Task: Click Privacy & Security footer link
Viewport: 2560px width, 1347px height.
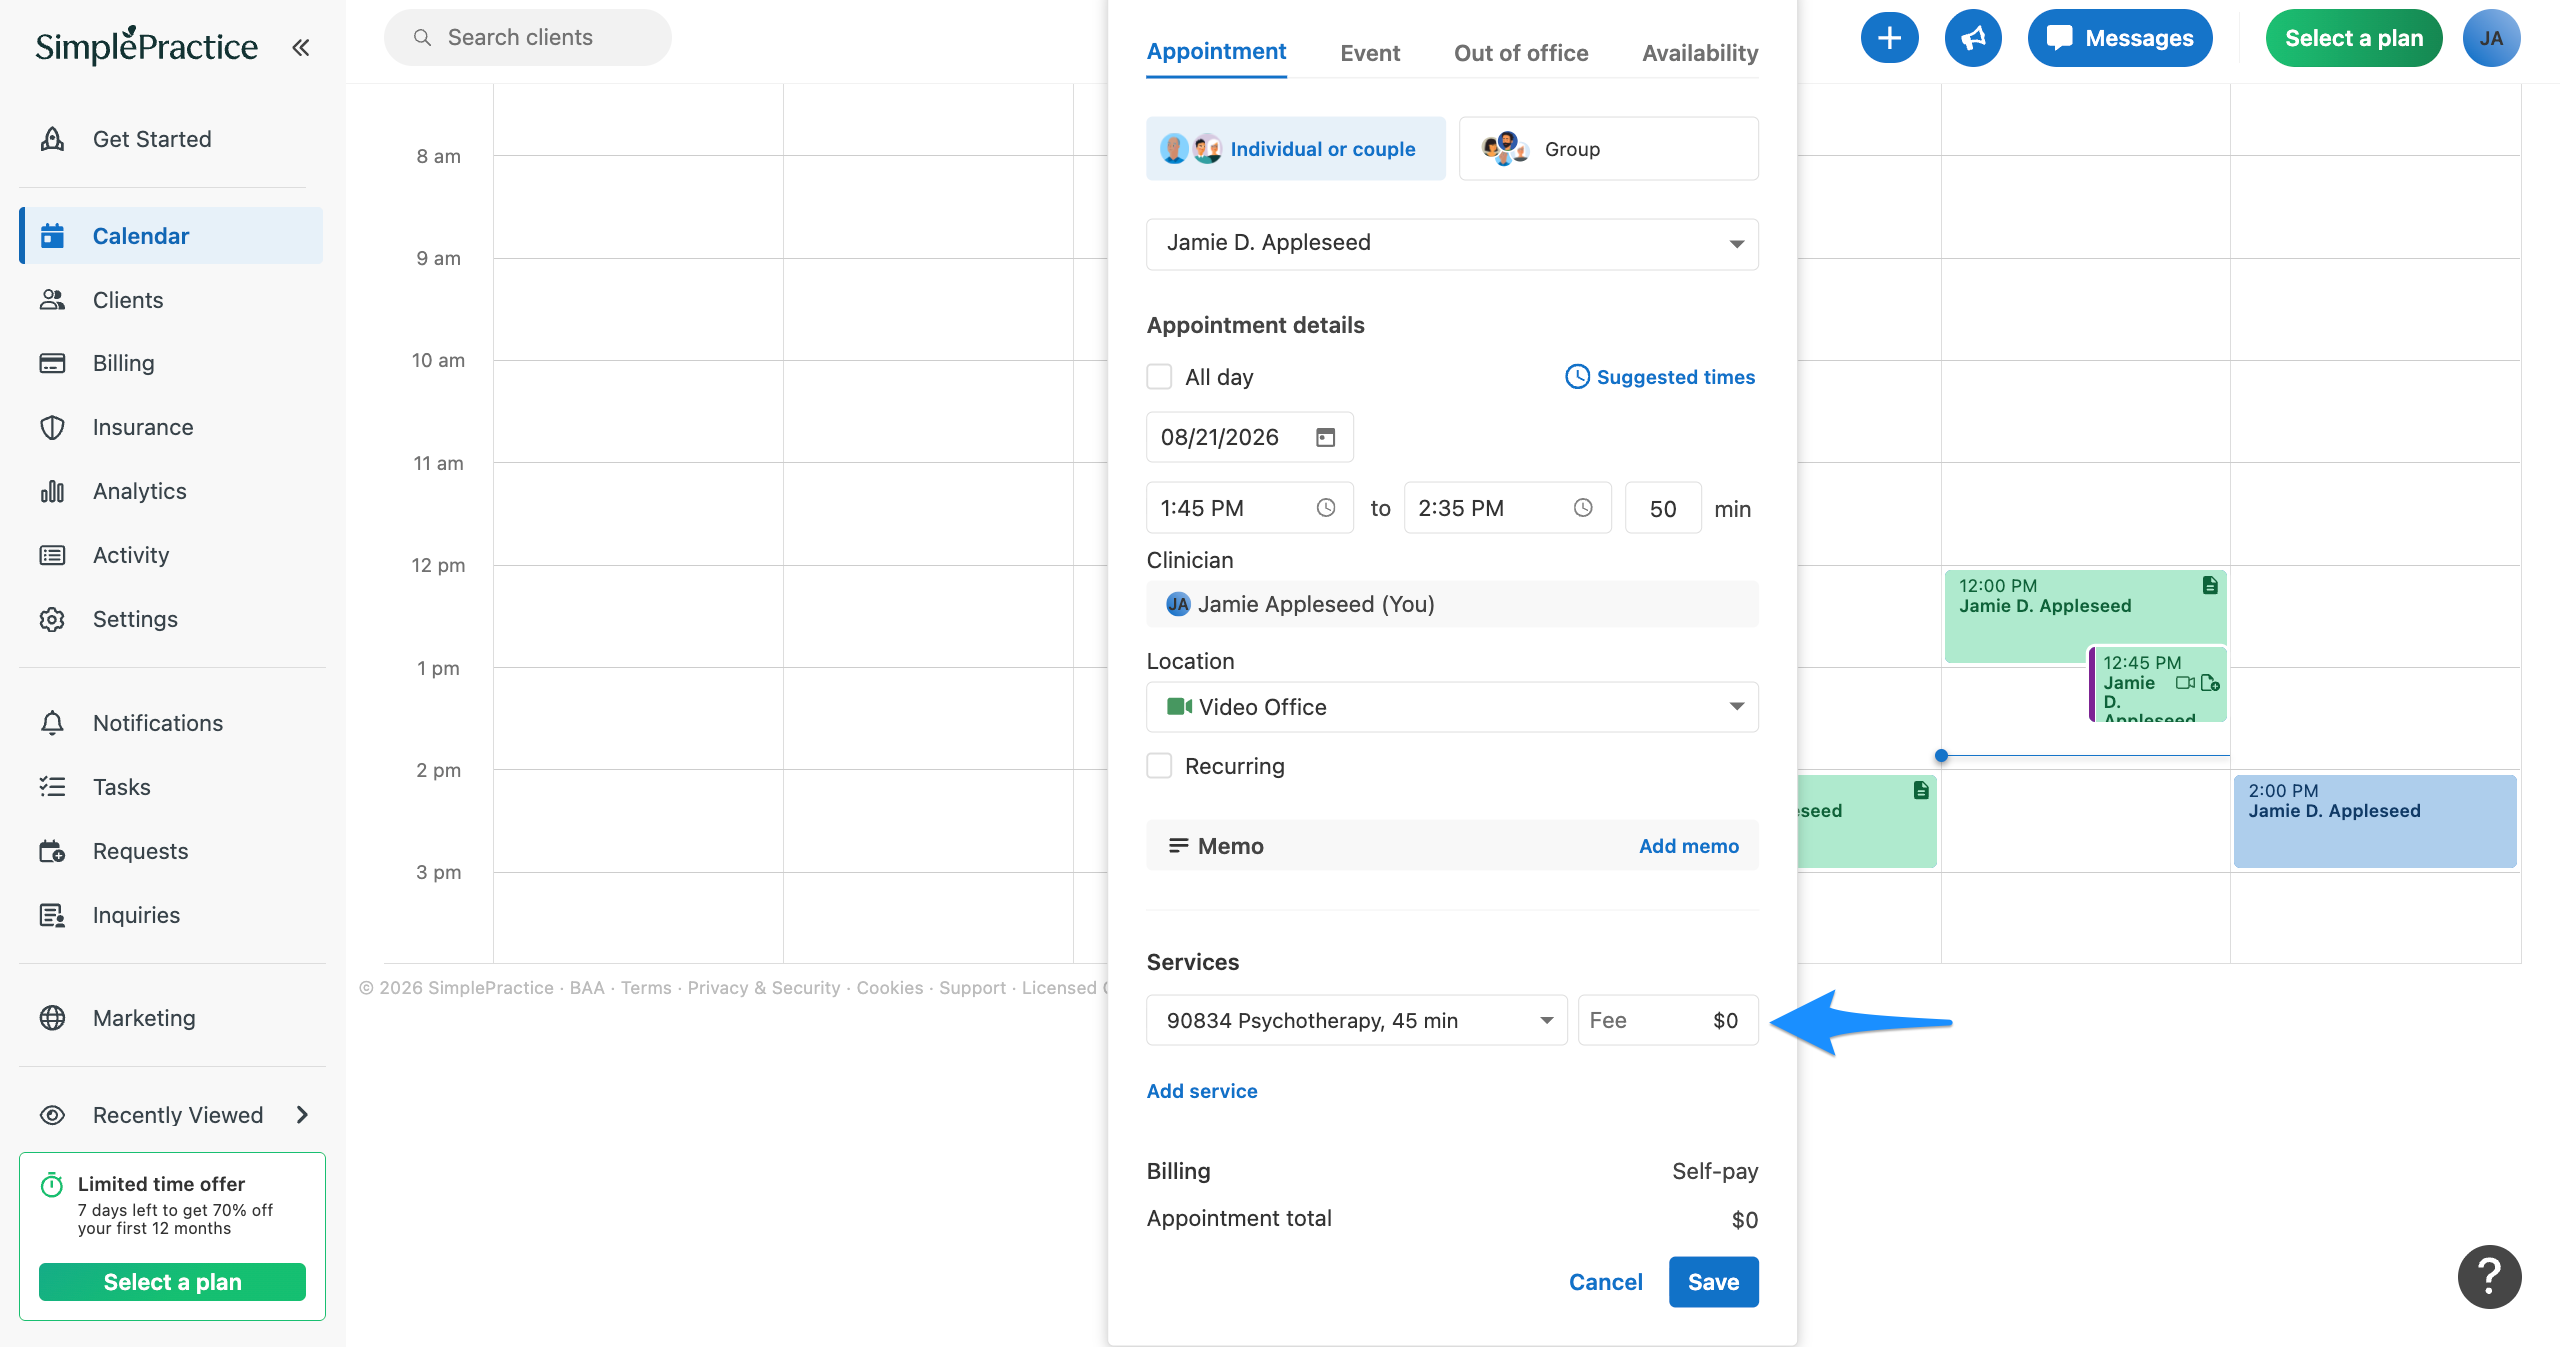Action: click(763, 988)
